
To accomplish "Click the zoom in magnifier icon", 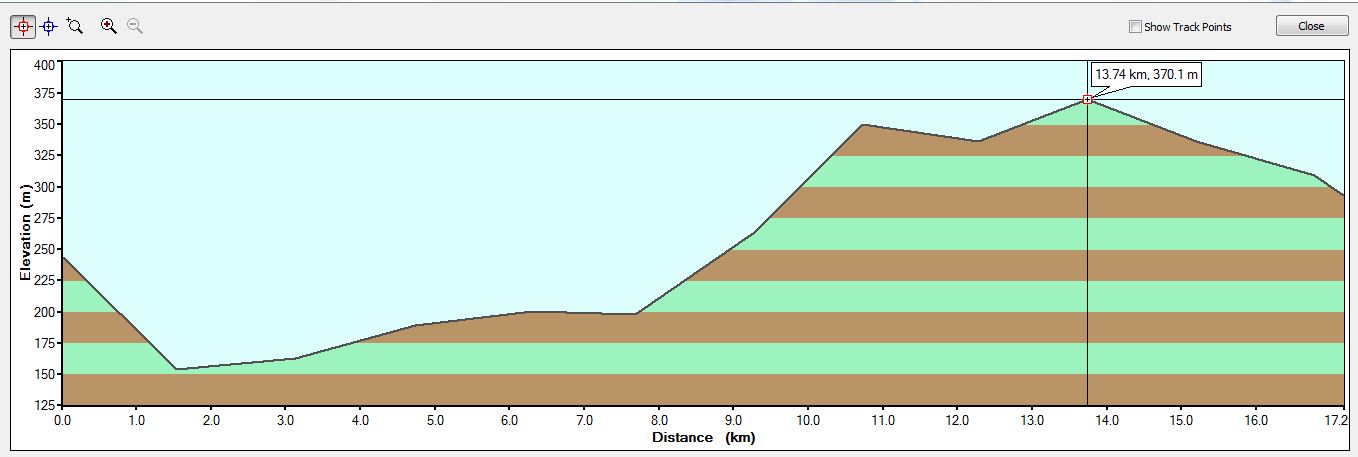I will tap(109, 26).
